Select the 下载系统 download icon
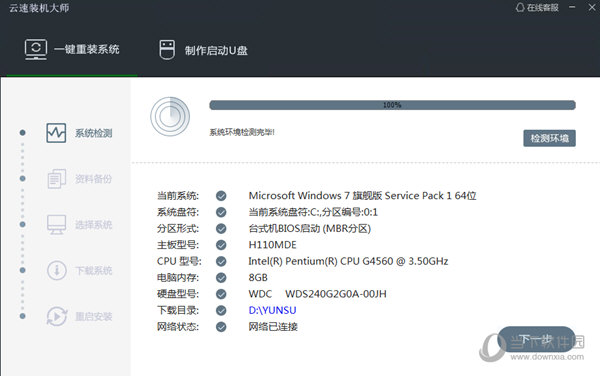Image resolution: width=600 pixels, height=376 pixels. click(57, 270)
